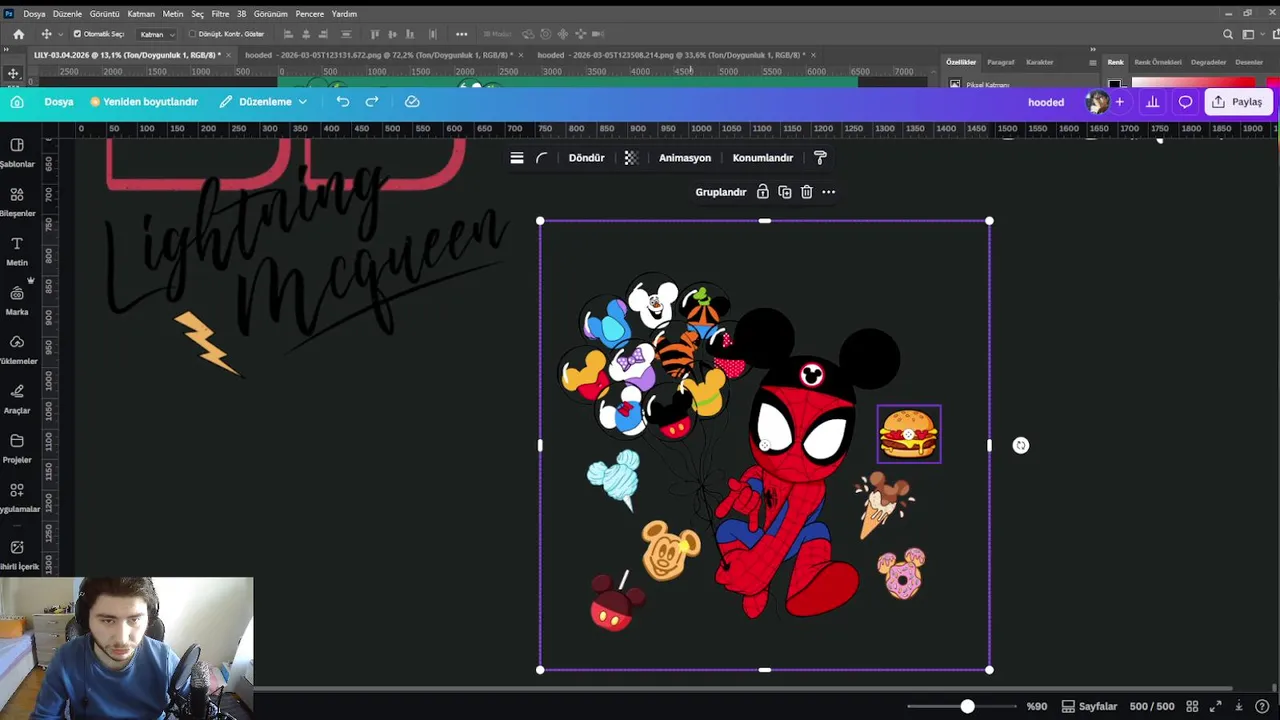Viewport: 1280px width, 720px height.
Task: Click Animasyon button
Action: pos(685,158)
